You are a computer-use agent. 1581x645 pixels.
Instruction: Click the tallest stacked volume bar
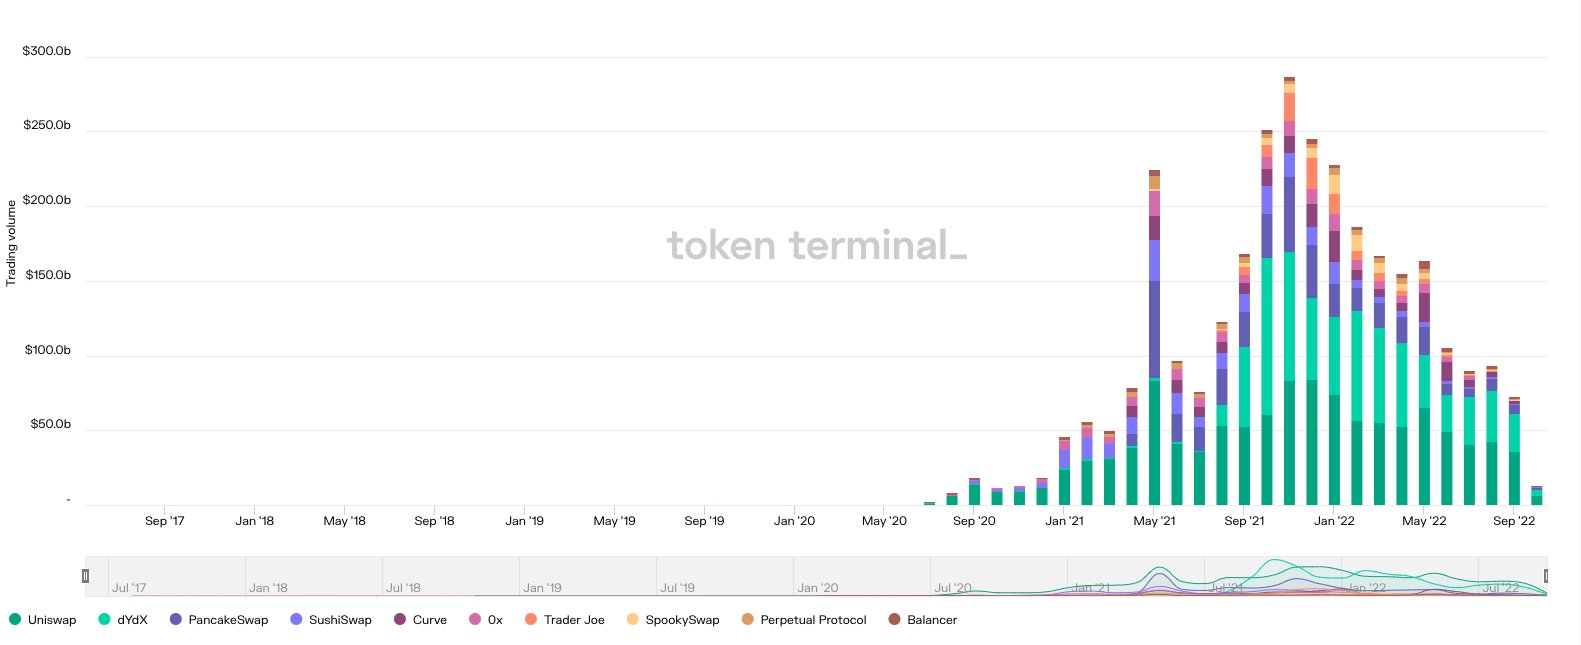[x=1289, y=300]
